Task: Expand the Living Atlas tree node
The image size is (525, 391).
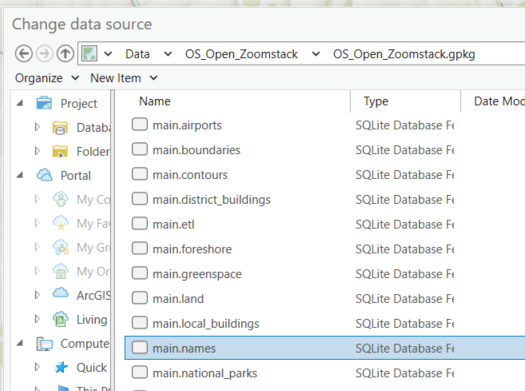Action: point(37,319)
